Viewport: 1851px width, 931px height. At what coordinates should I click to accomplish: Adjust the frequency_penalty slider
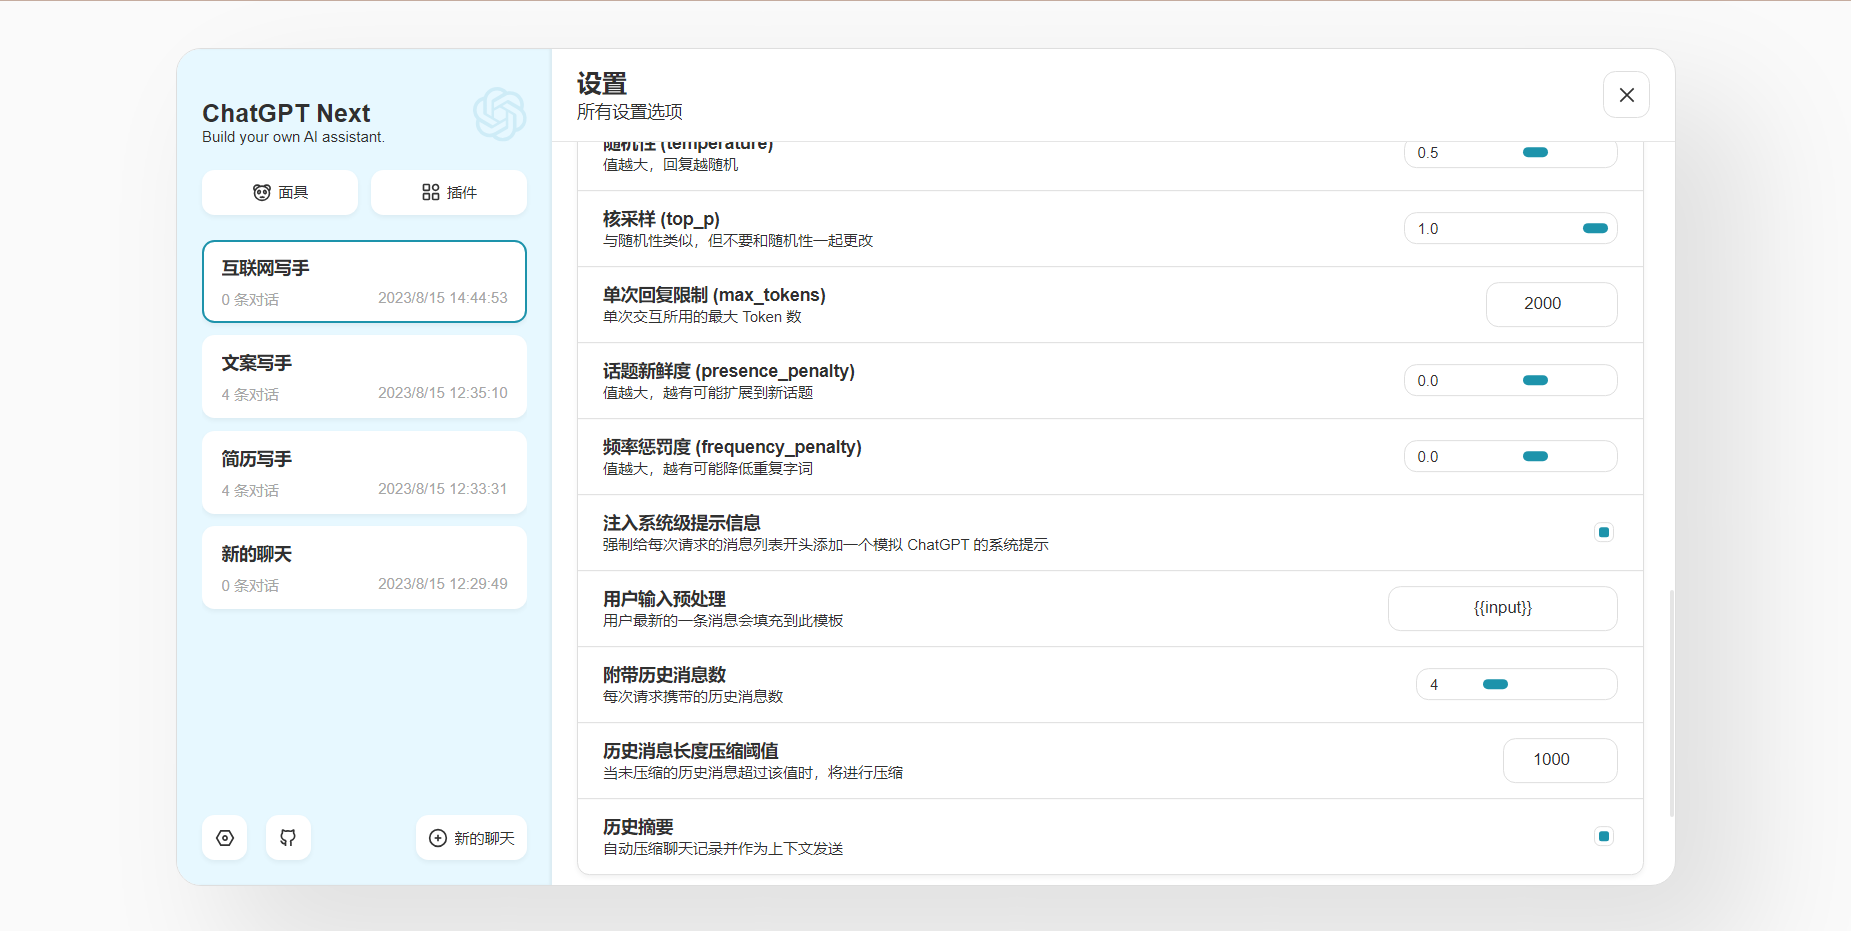(x=1511, y=456)
